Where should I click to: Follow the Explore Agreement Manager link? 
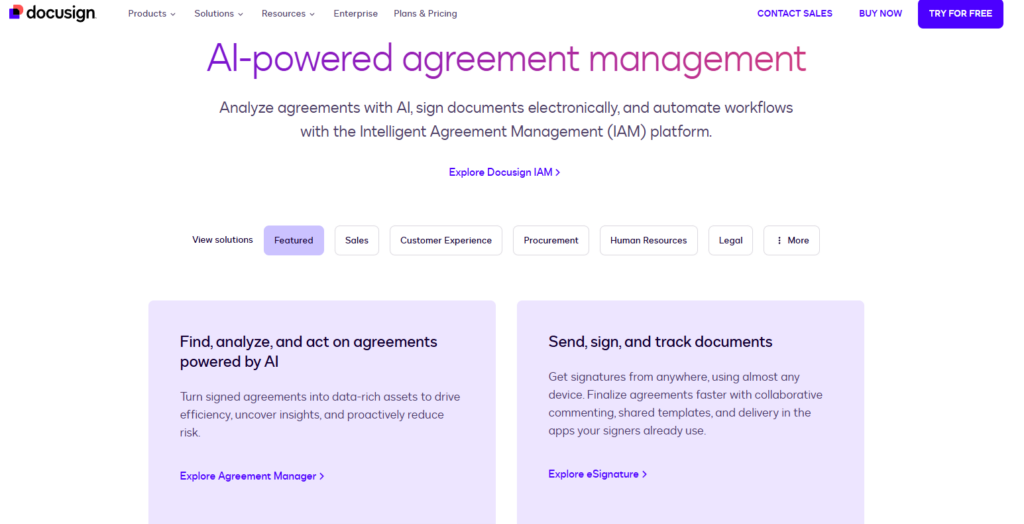pyautogui.click(x=252, y=476)
